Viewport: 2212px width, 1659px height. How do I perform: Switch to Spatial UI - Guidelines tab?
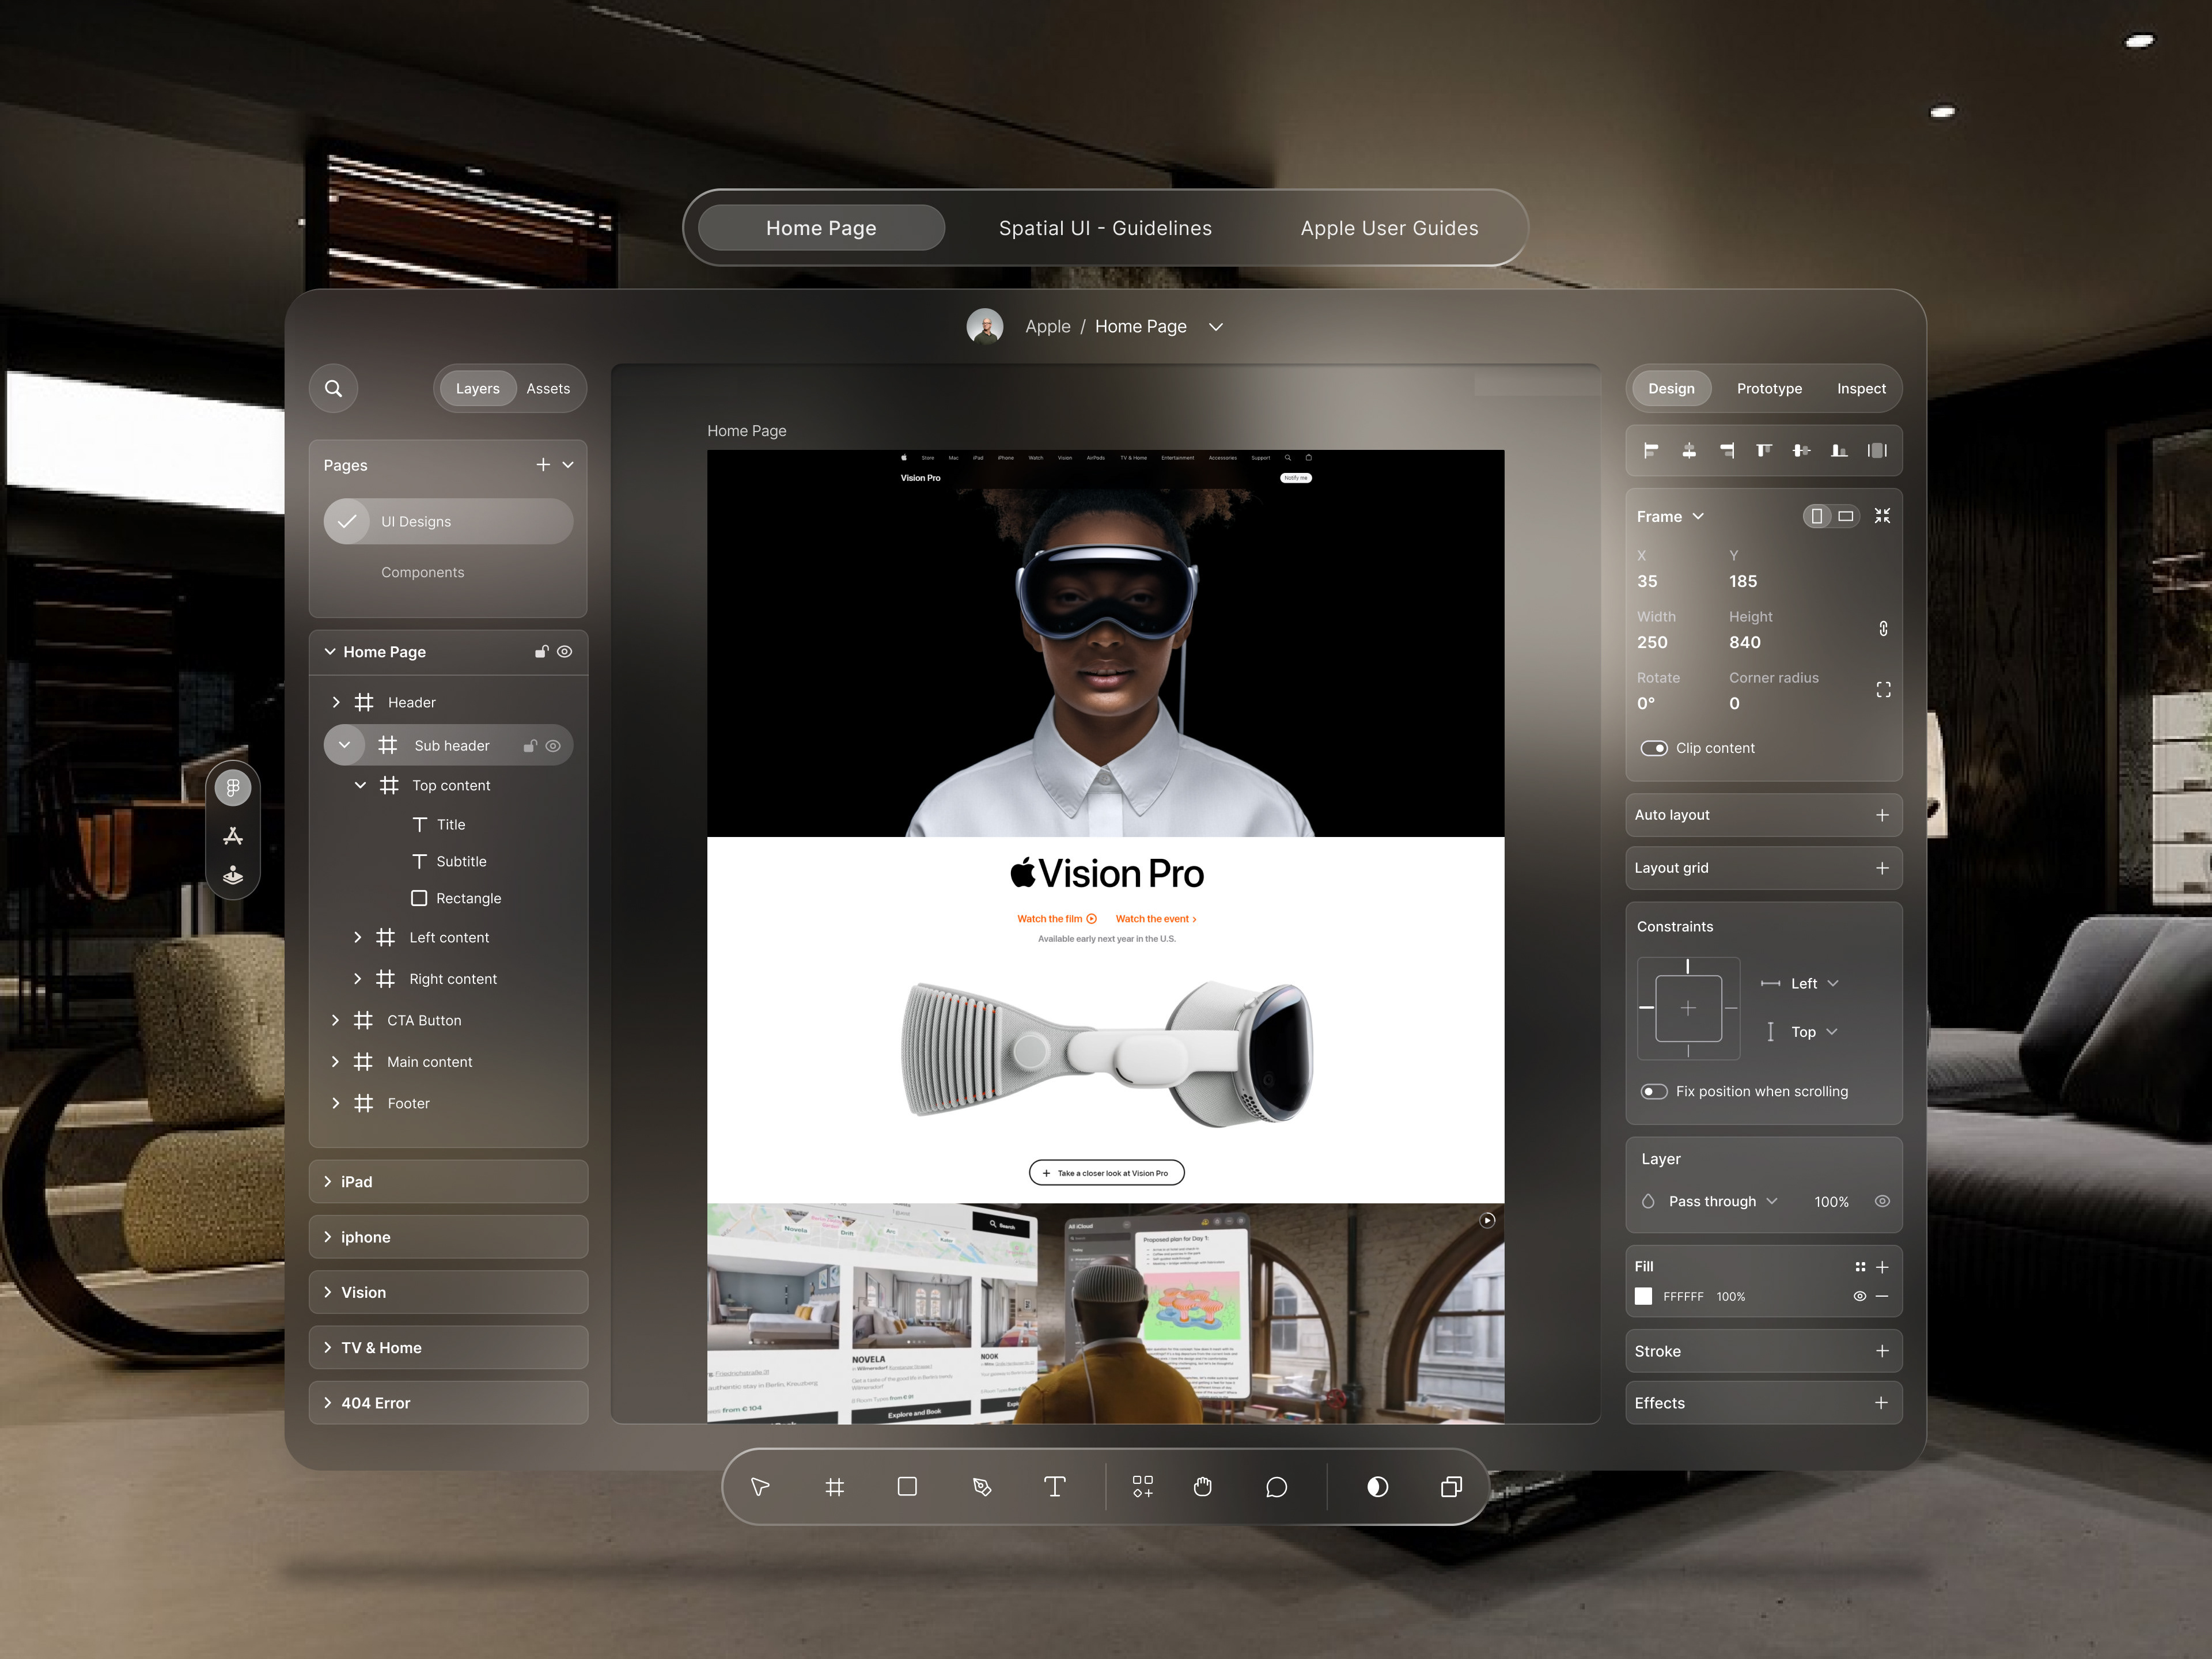[x=1105, y=228]
